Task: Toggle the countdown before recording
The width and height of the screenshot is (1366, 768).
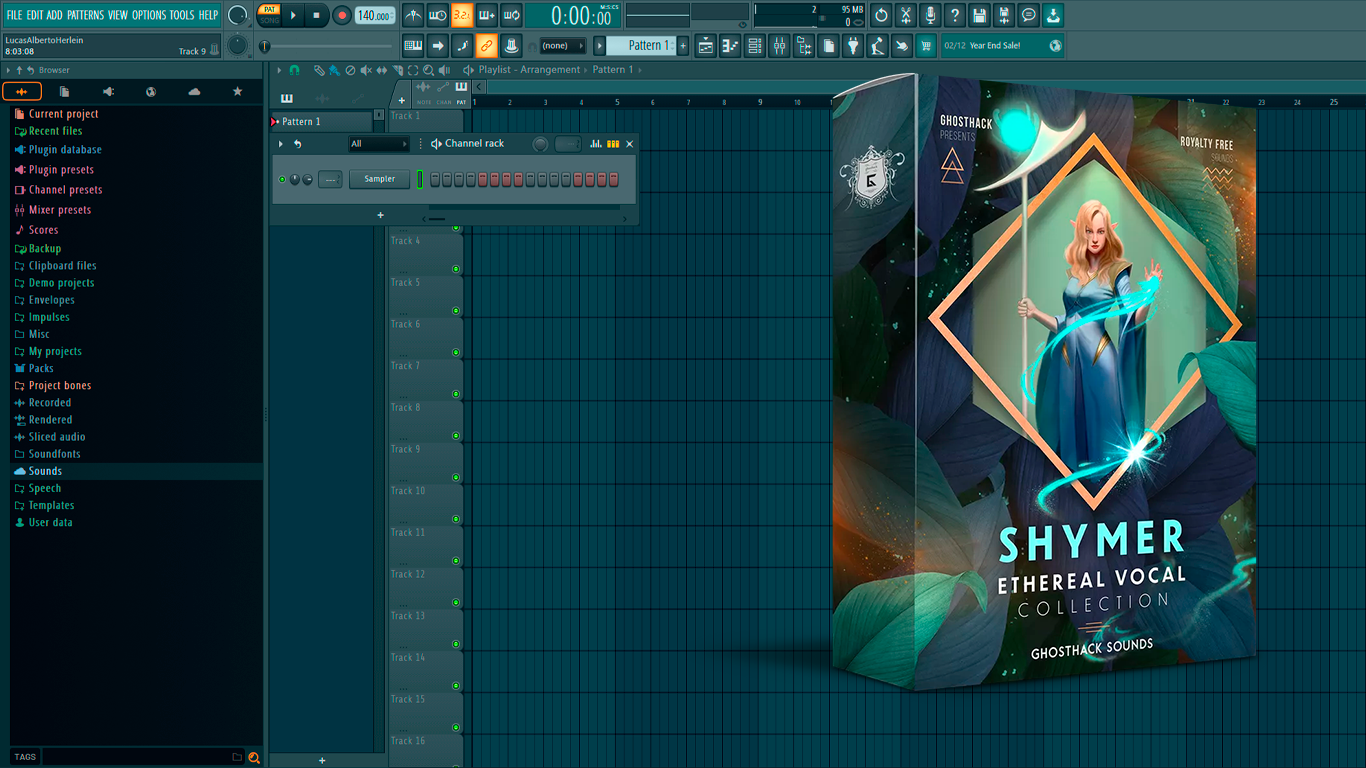Action: tap(462, 15)
